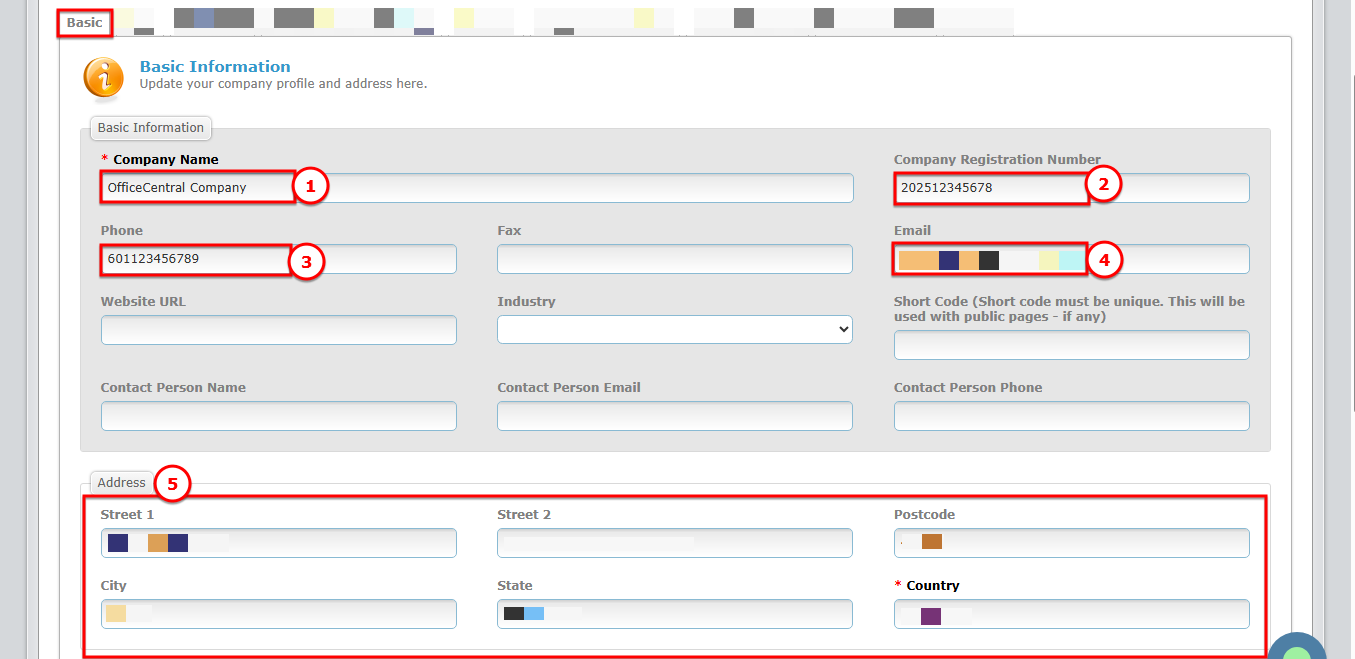Viewport: 1355px width, 659px height.
Task: Click the Email input field
Action: pyautogui.click(x=1071, y=259)
